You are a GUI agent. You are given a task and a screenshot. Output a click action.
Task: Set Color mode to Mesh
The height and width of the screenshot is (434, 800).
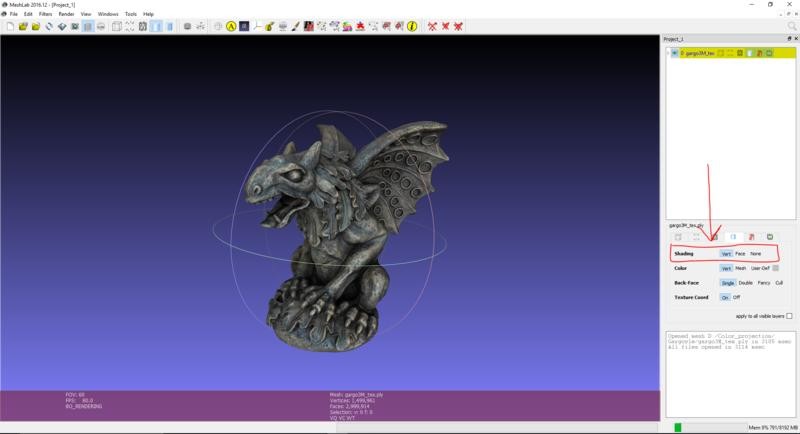click(740, 268)
